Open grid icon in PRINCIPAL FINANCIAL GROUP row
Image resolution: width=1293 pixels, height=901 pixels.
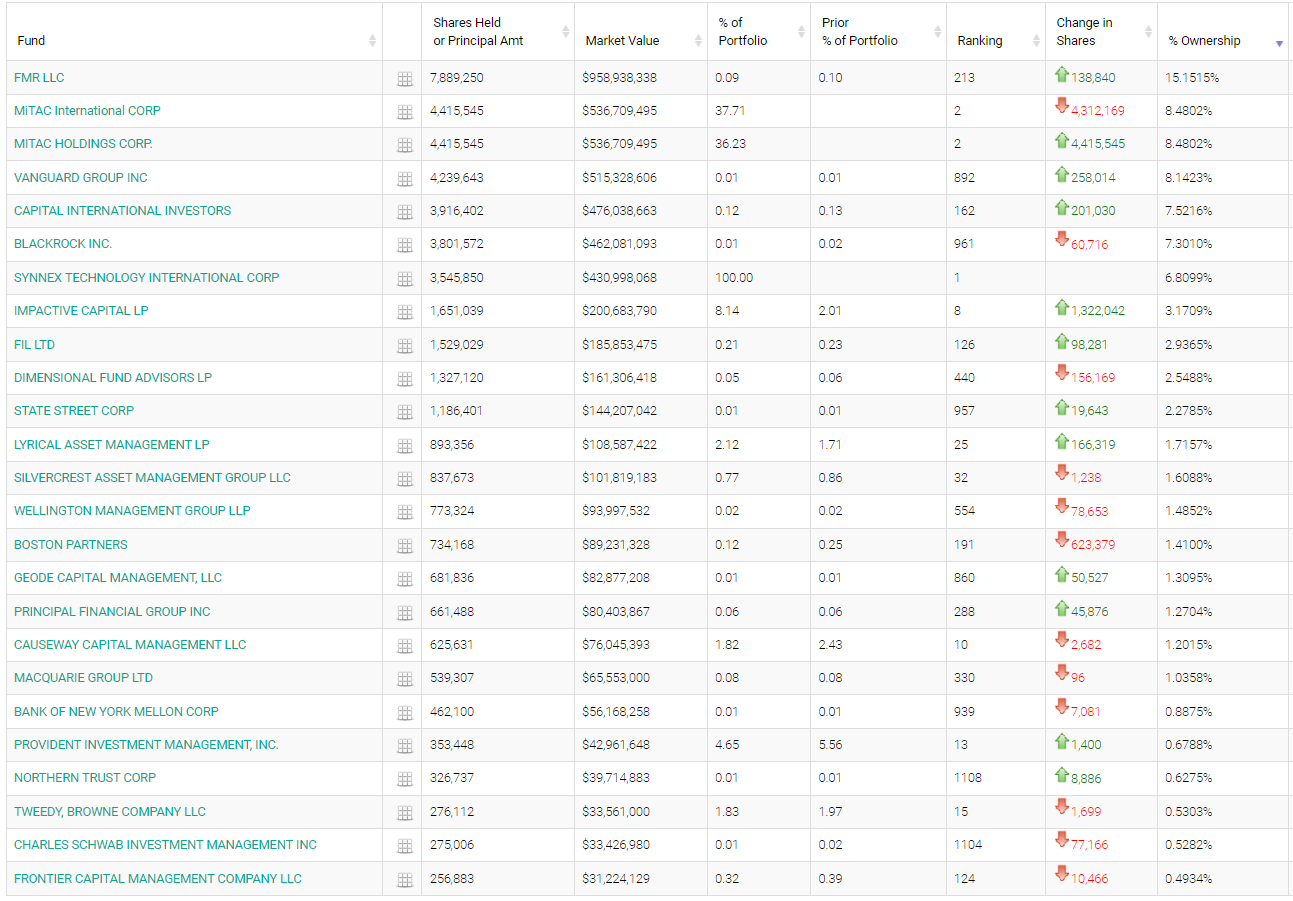(x=405, y=613)
